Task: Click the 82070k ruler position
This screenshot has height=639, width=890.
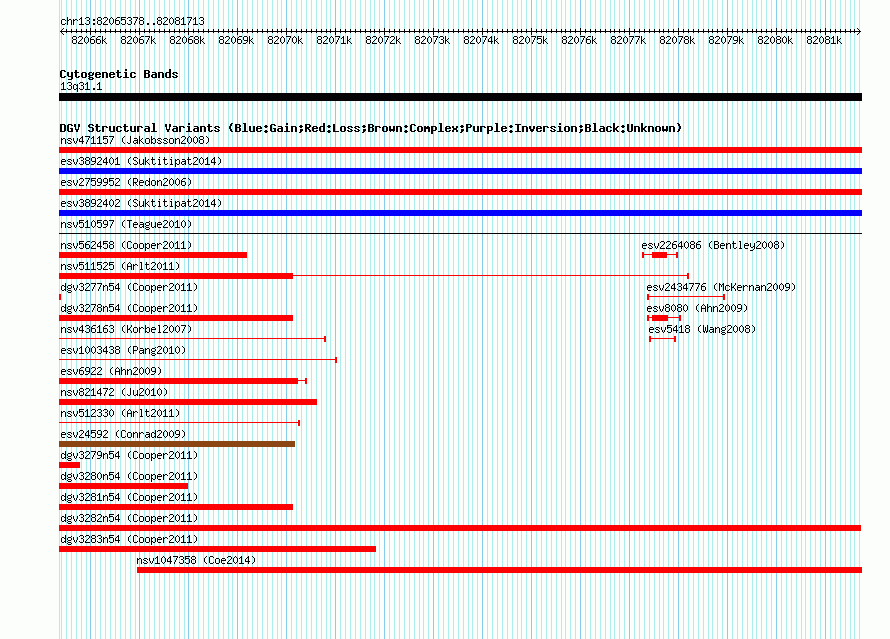Action: tap(285, 40)
